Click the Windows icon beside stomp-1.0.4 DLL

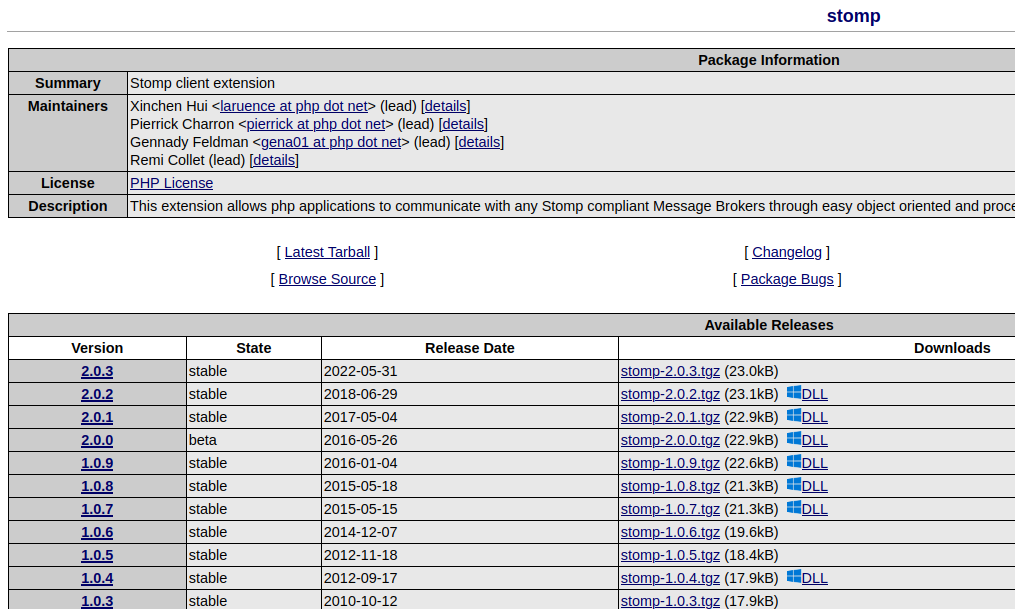[794, 577]
